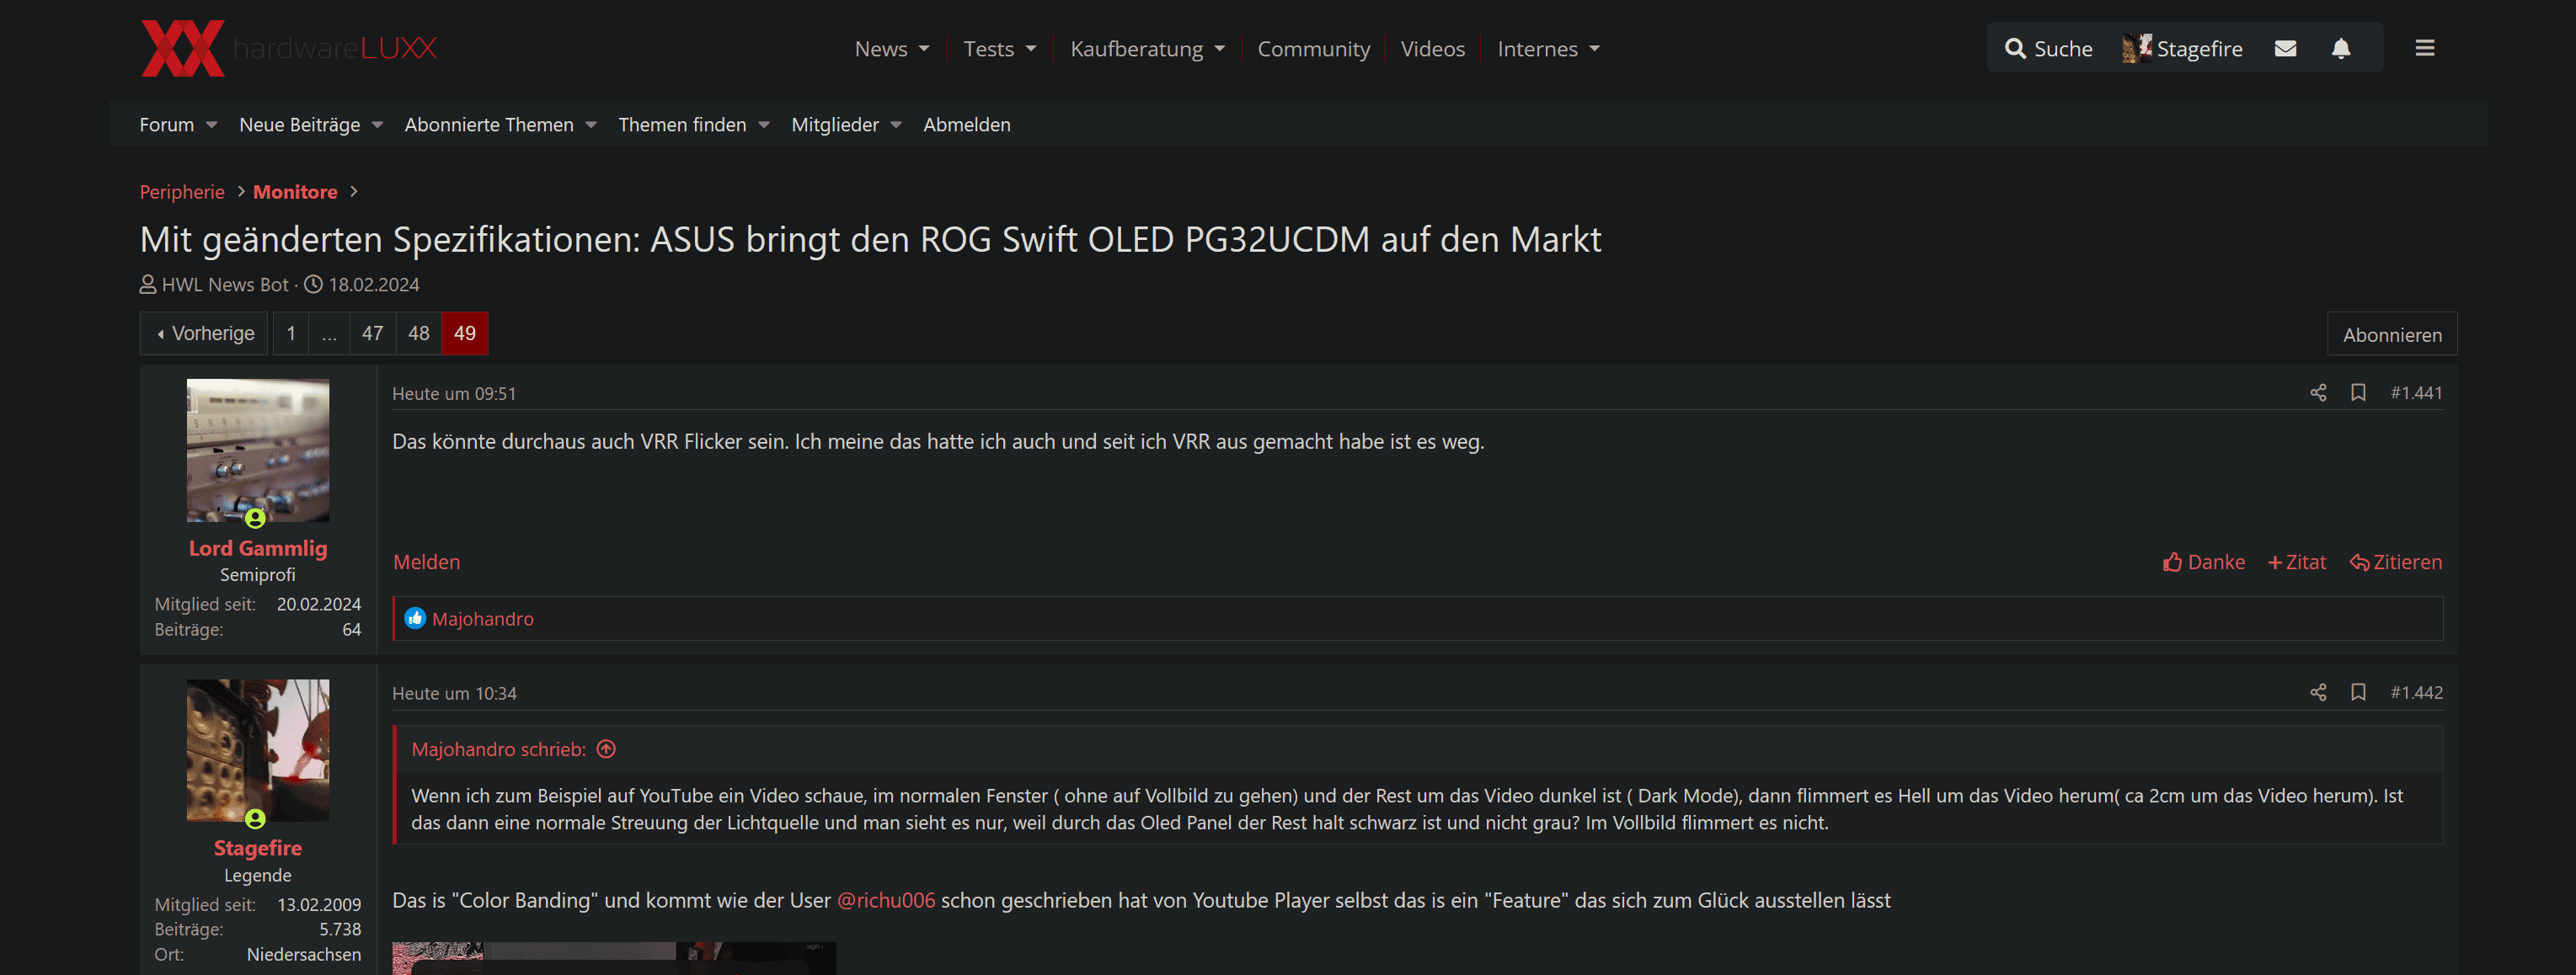
Task: Open the envelope messages icon
Action: click(x=2285, y=48)
